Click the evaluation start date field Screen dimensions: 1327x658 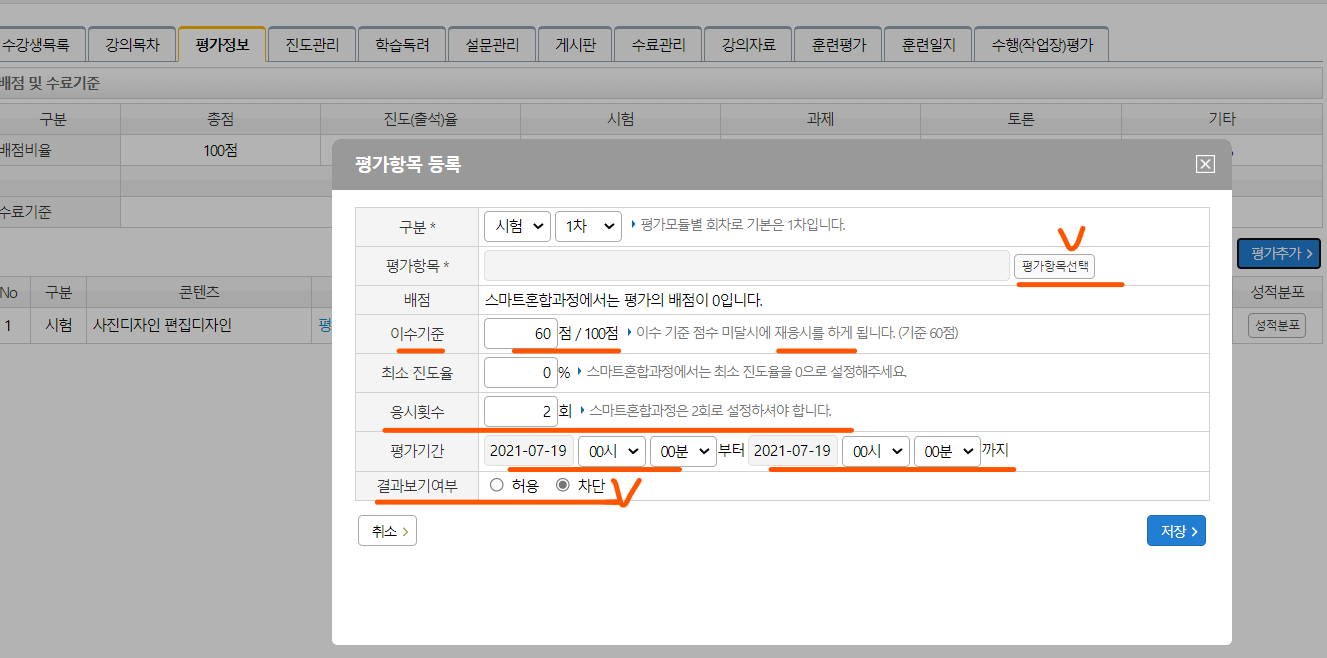529,451
